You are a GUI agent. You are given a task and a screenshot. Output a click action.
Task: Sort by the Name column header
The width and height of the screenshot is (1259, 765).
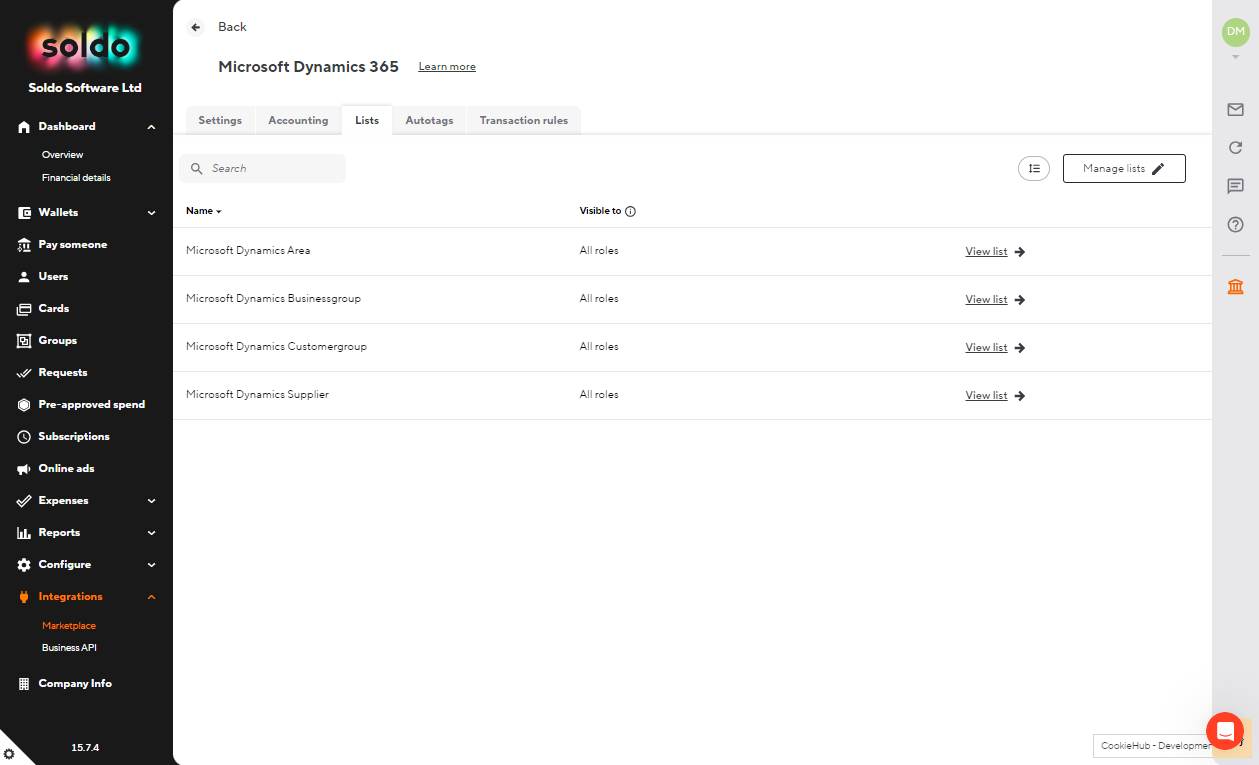pyautogui.click(x=203, y=211)
